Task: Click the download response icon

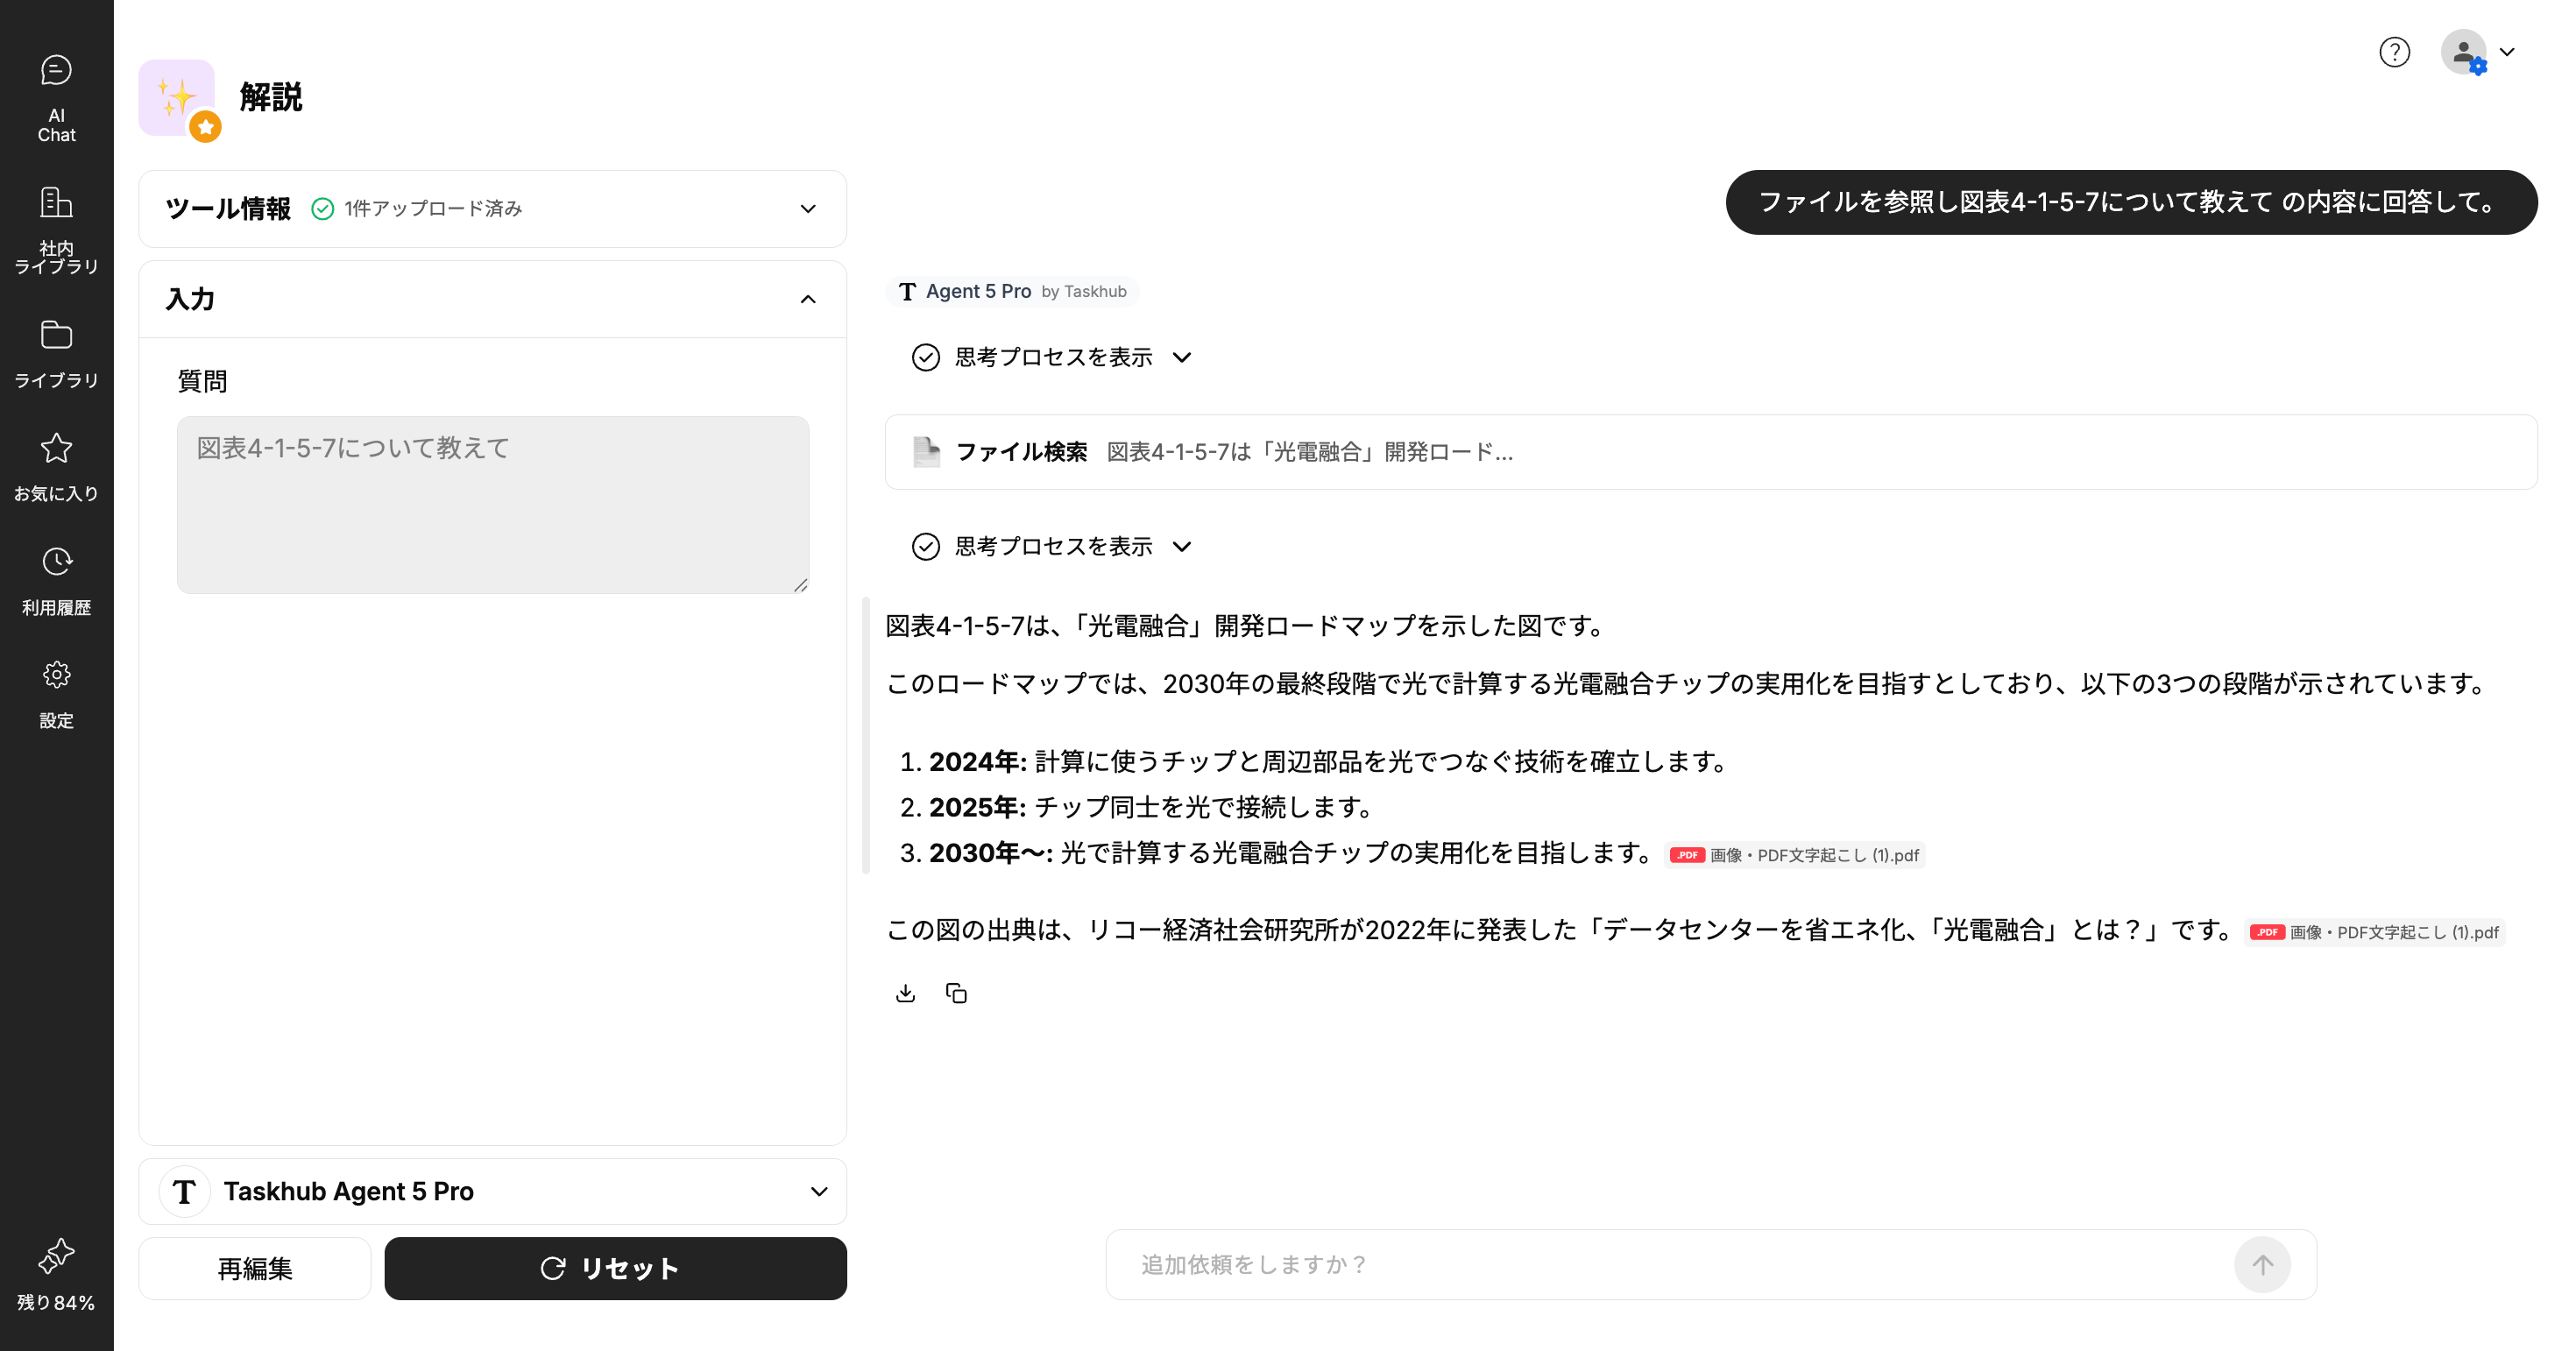Action: click(905, 993)
